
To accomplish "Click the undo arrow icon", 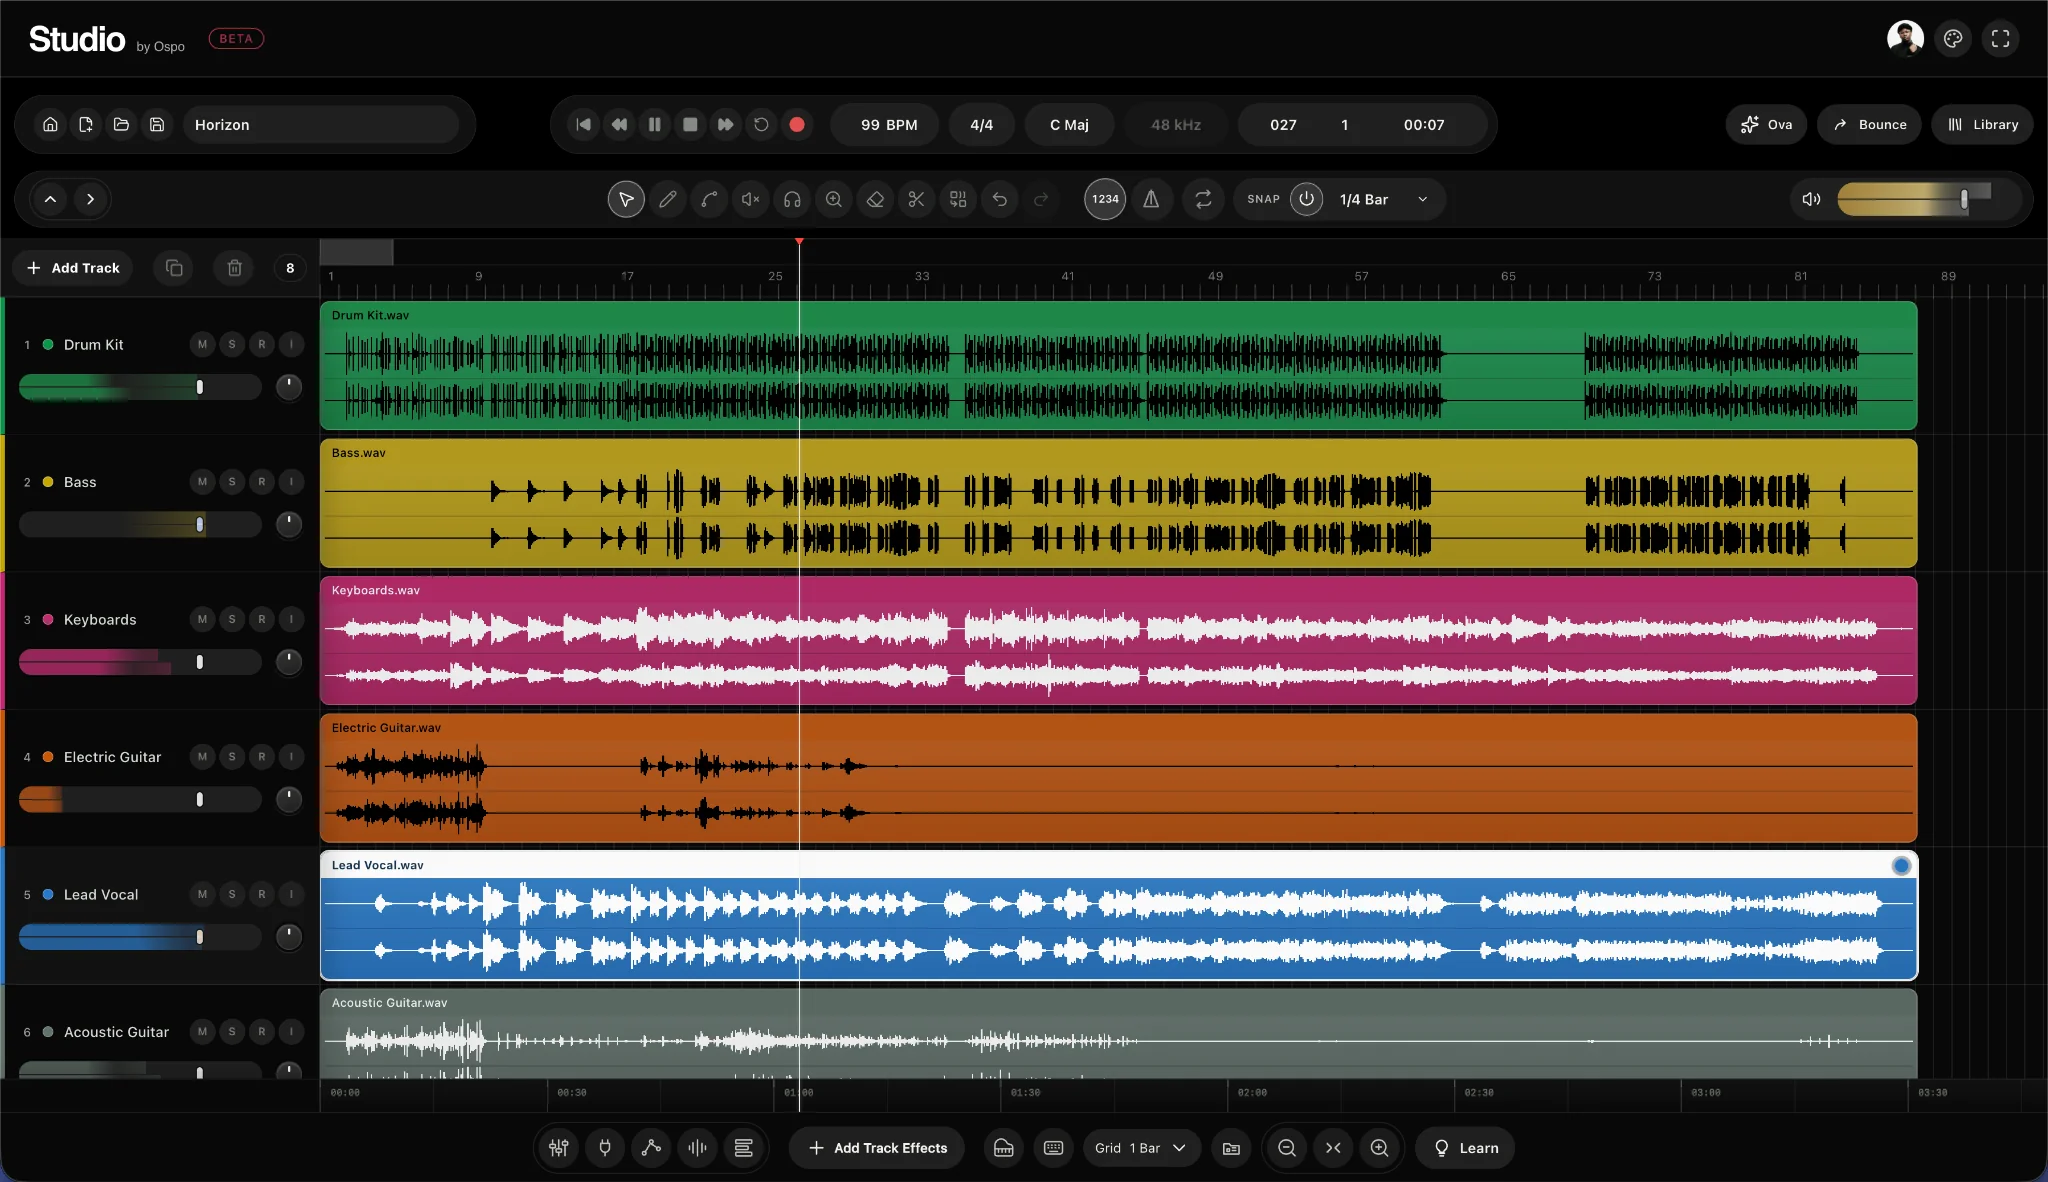I will 999,199.
